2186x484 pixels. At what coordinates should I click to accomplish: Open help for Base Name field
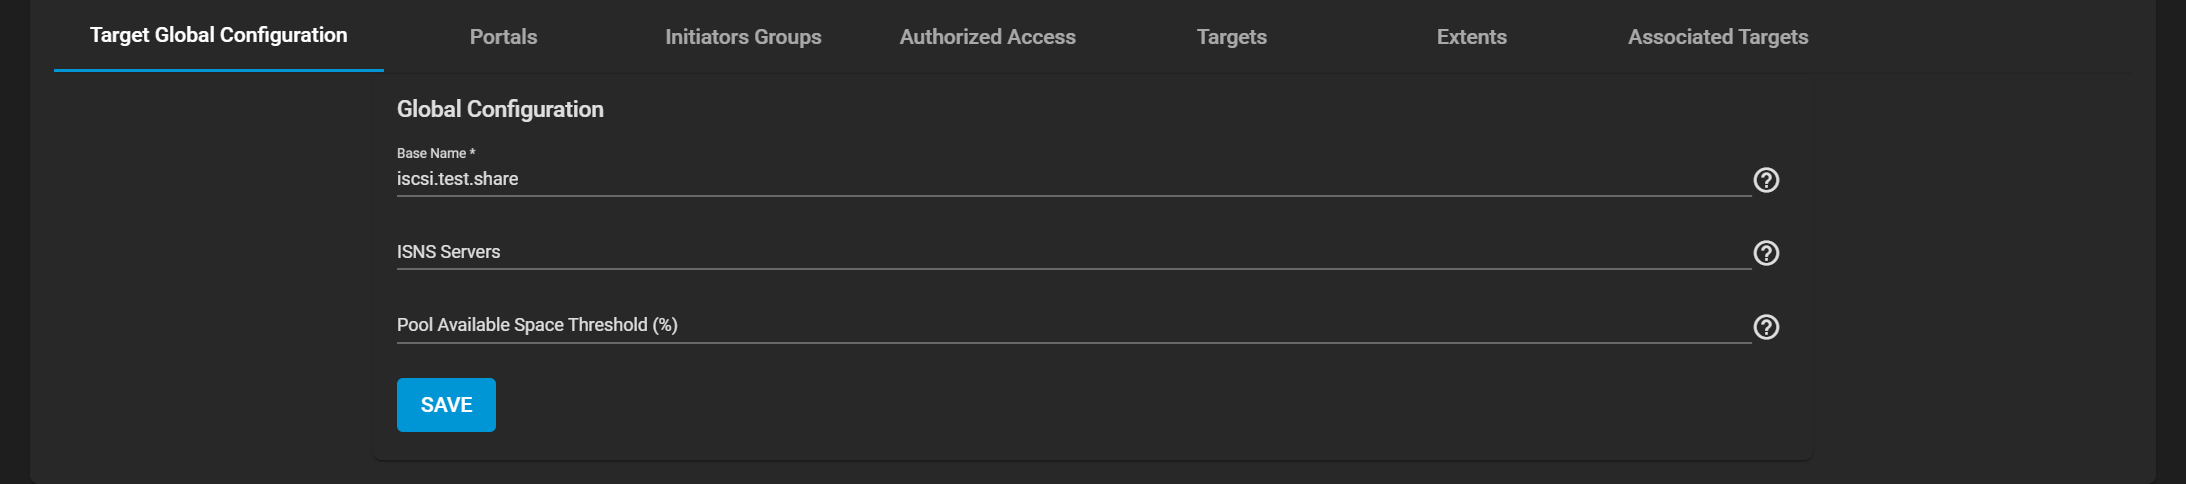(x=1766, y=180)
